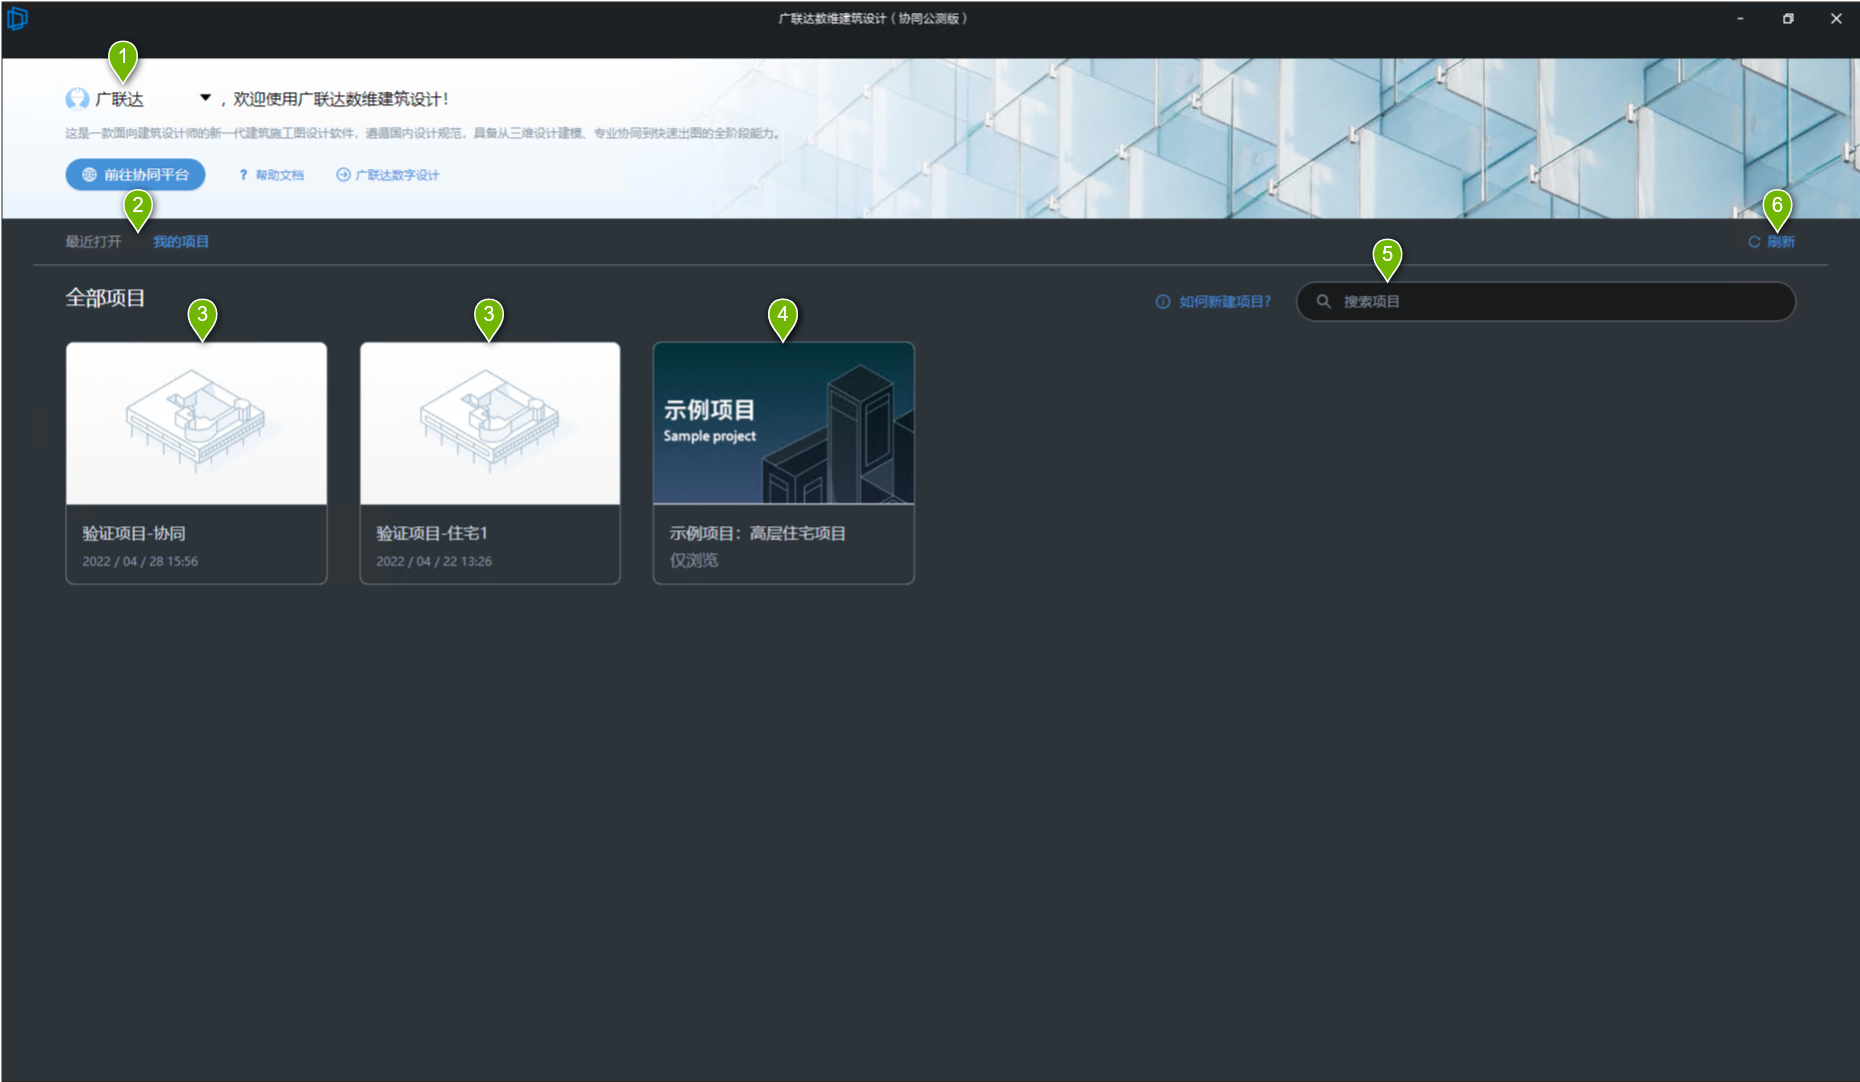Click the 验证项目-住宅1 project title
The image size is (1860, 1082).
click(432, 533)
